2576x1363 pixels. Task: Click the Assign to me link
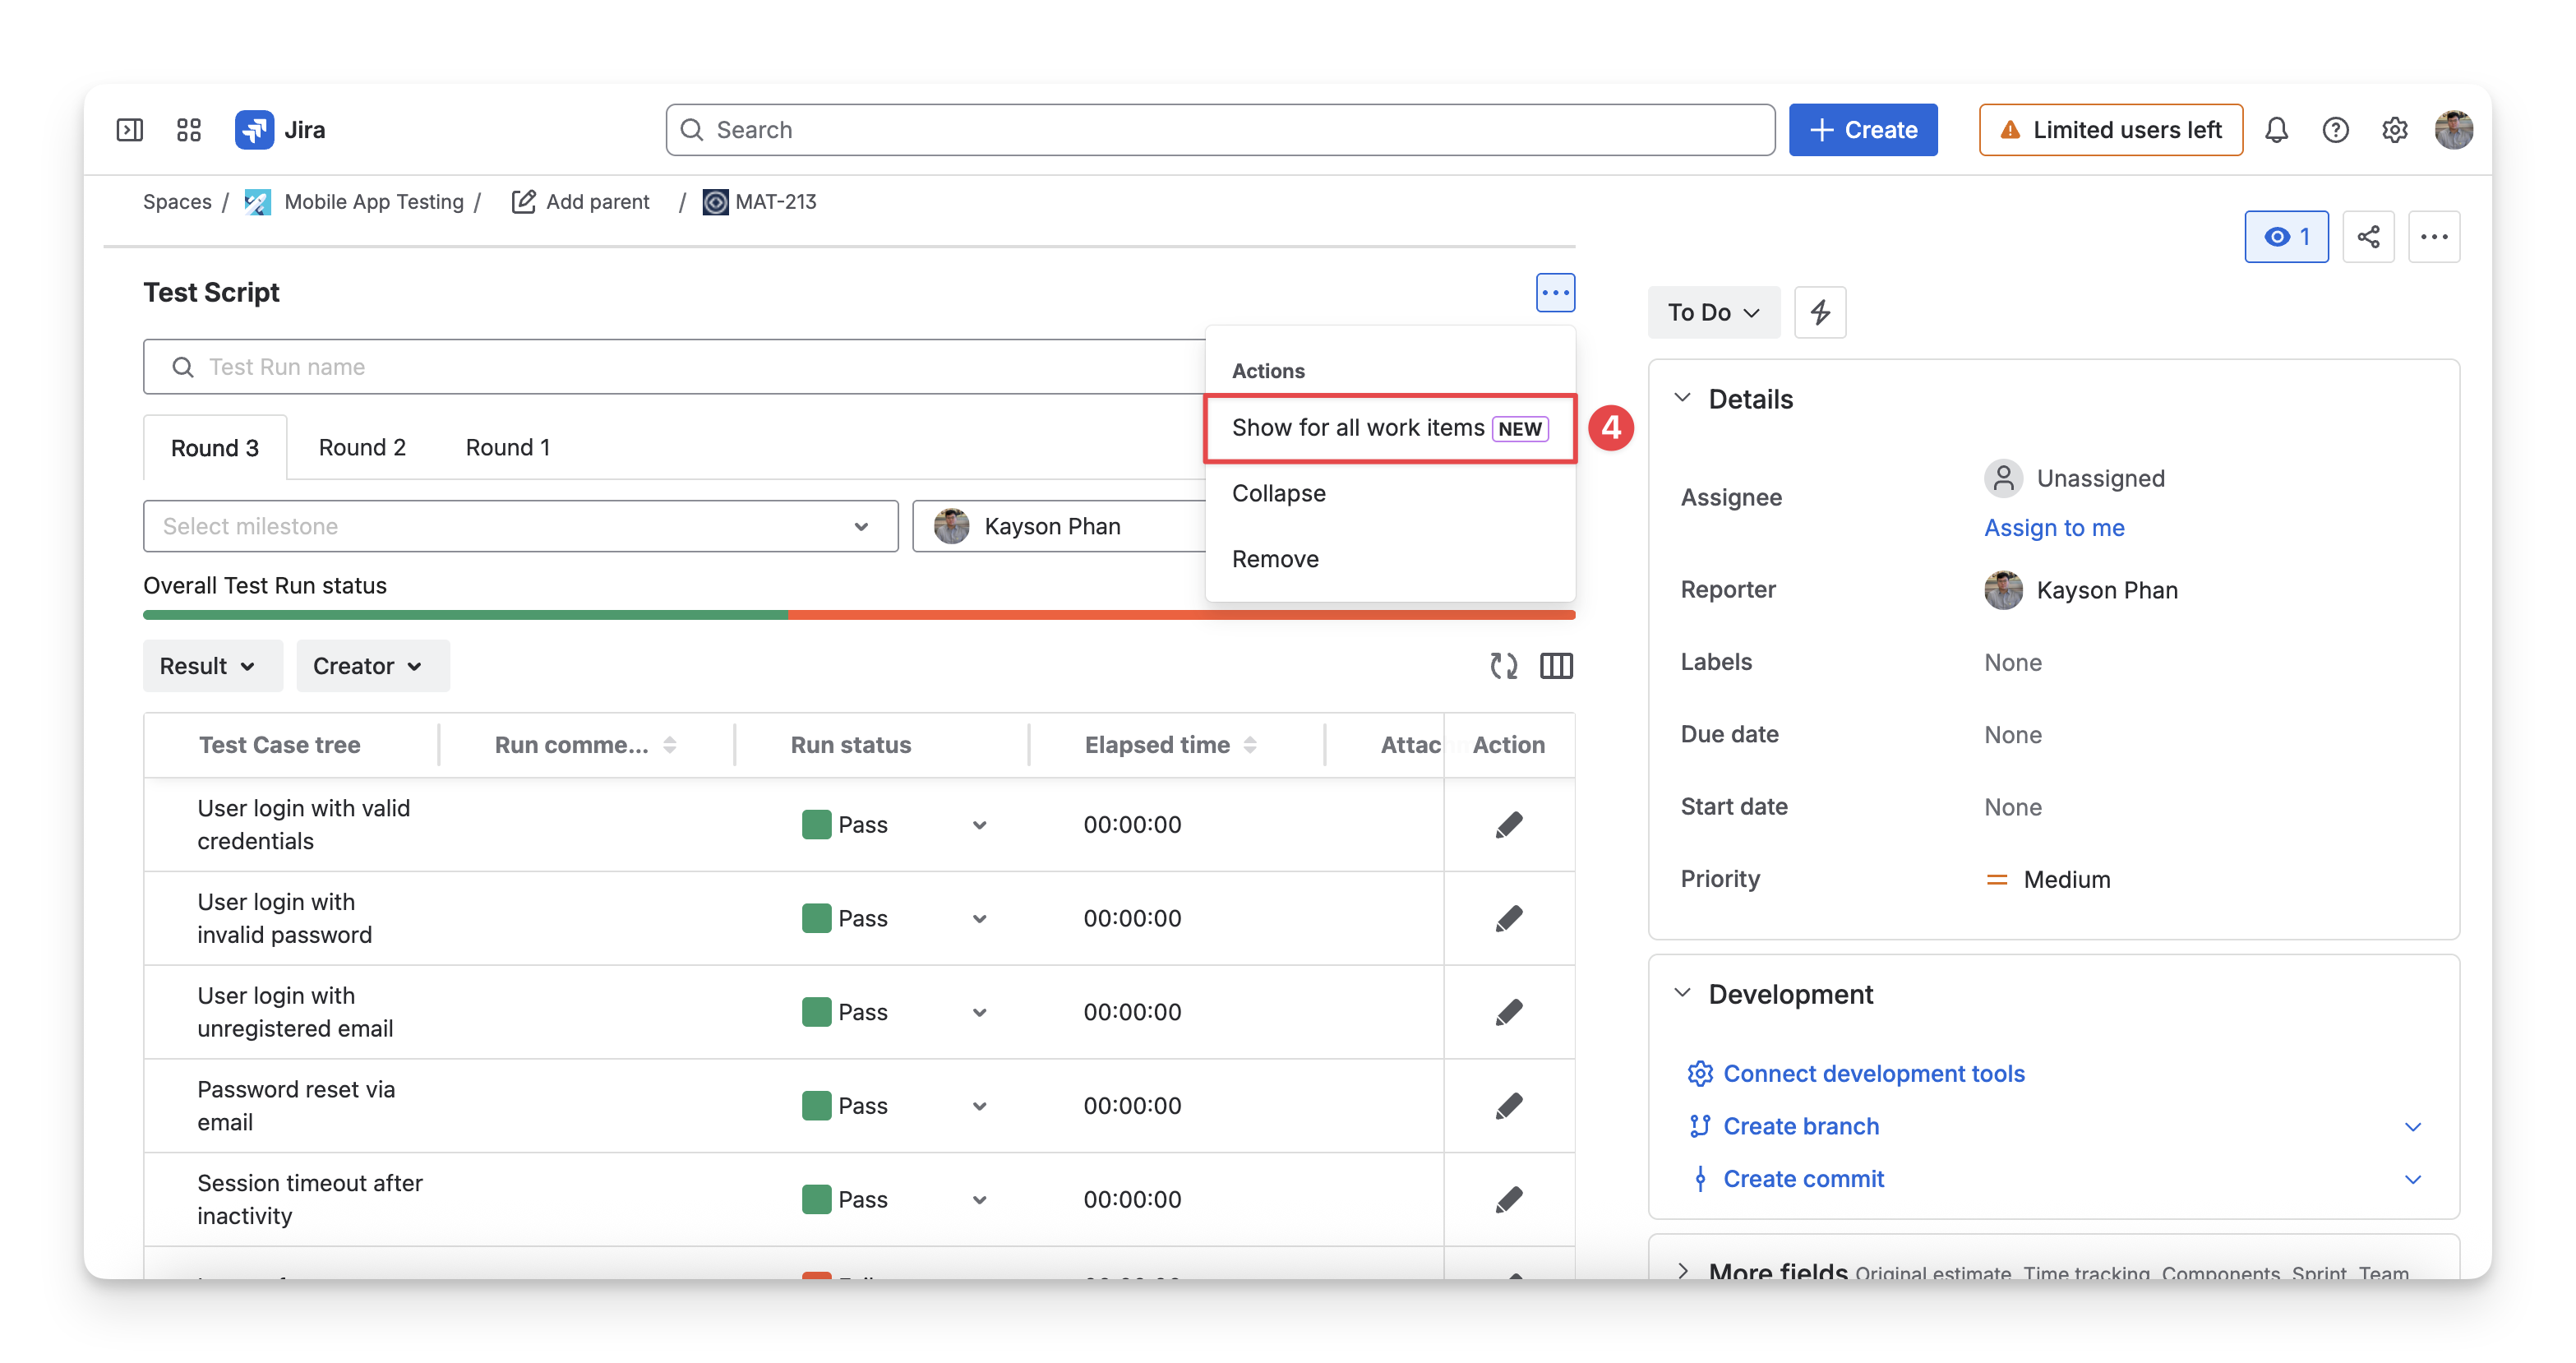(x=2054, y=527)
